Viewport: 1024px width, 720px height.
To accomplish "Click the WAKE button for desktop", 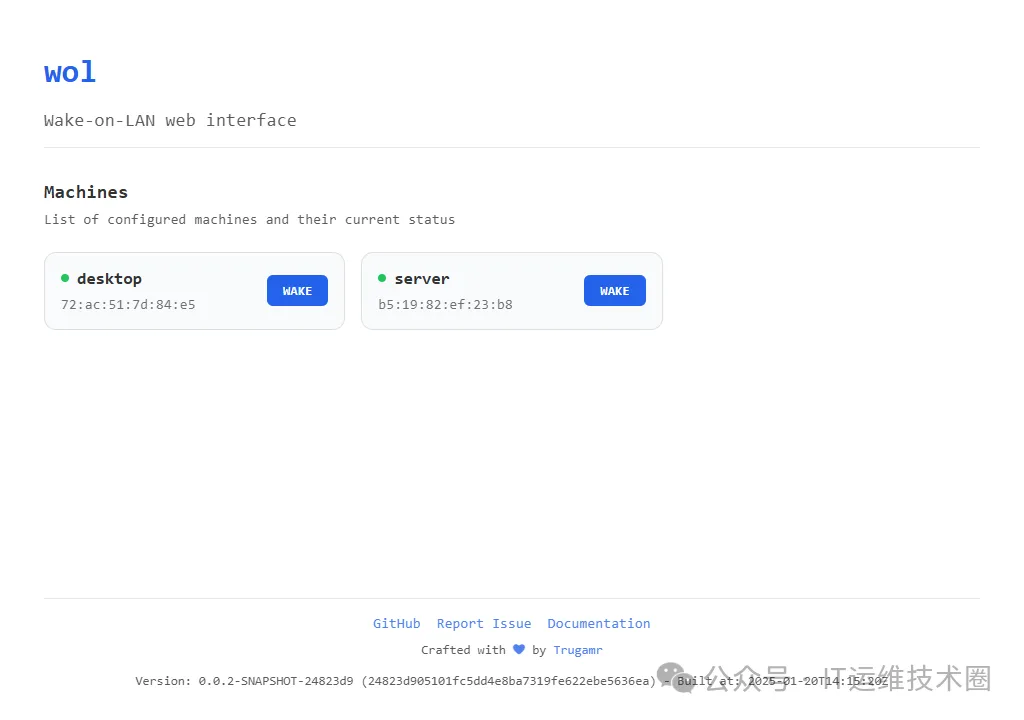I will click(x=297, y=291).
